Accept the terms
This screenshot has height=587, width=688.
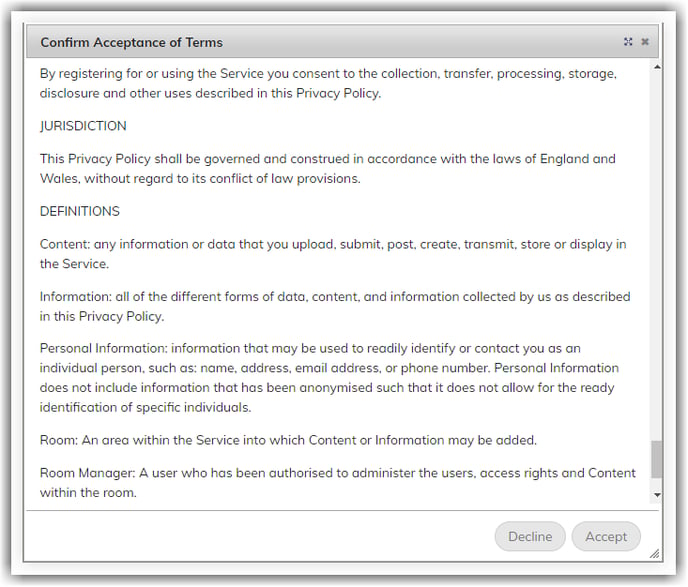606,537
